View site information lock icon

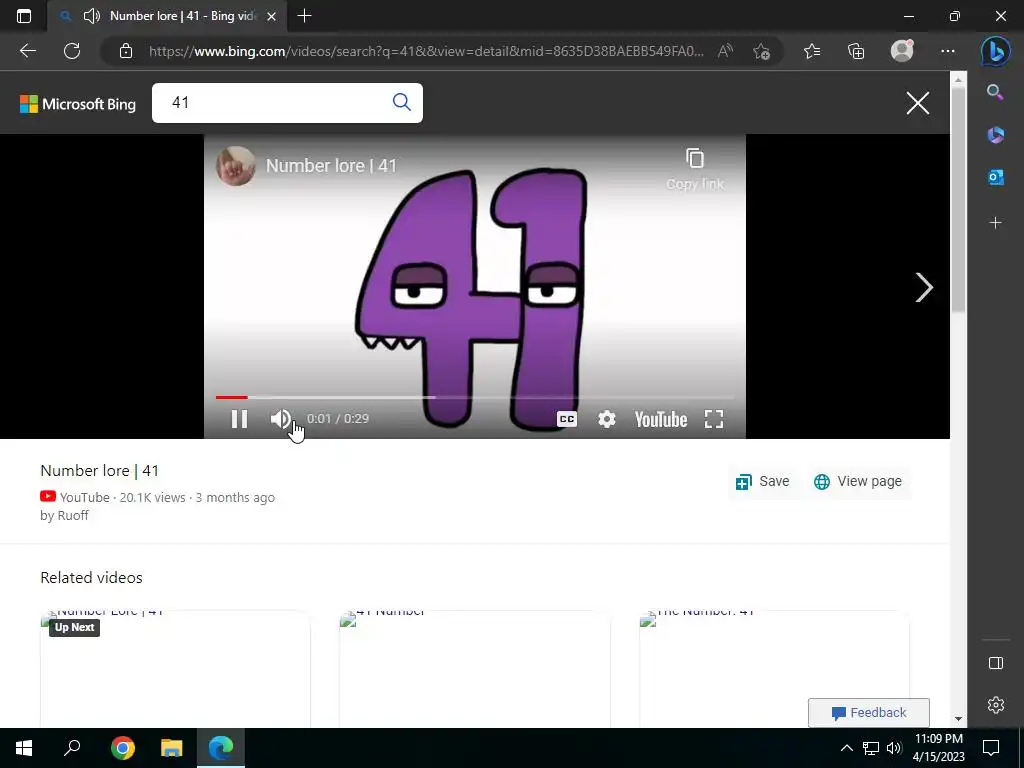tap(126, 51)
